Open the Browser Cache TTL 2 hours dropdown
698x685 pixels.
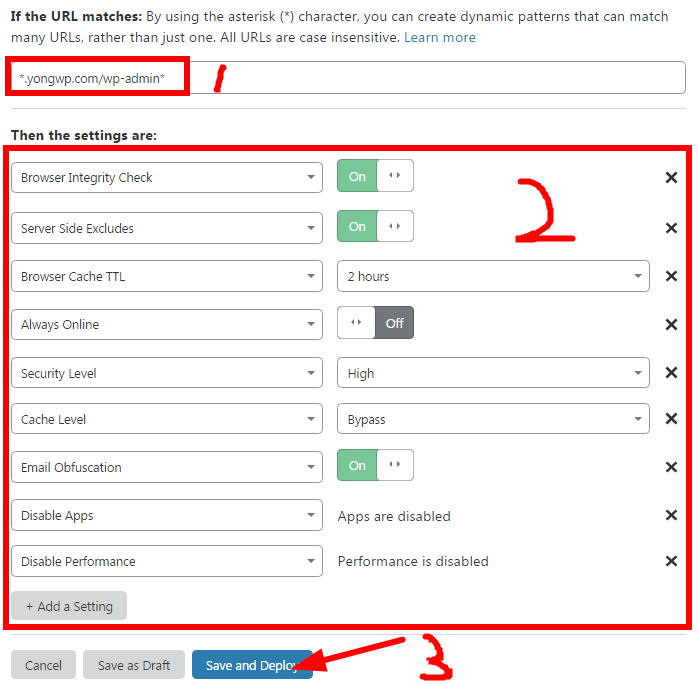(x=493, y=276)
